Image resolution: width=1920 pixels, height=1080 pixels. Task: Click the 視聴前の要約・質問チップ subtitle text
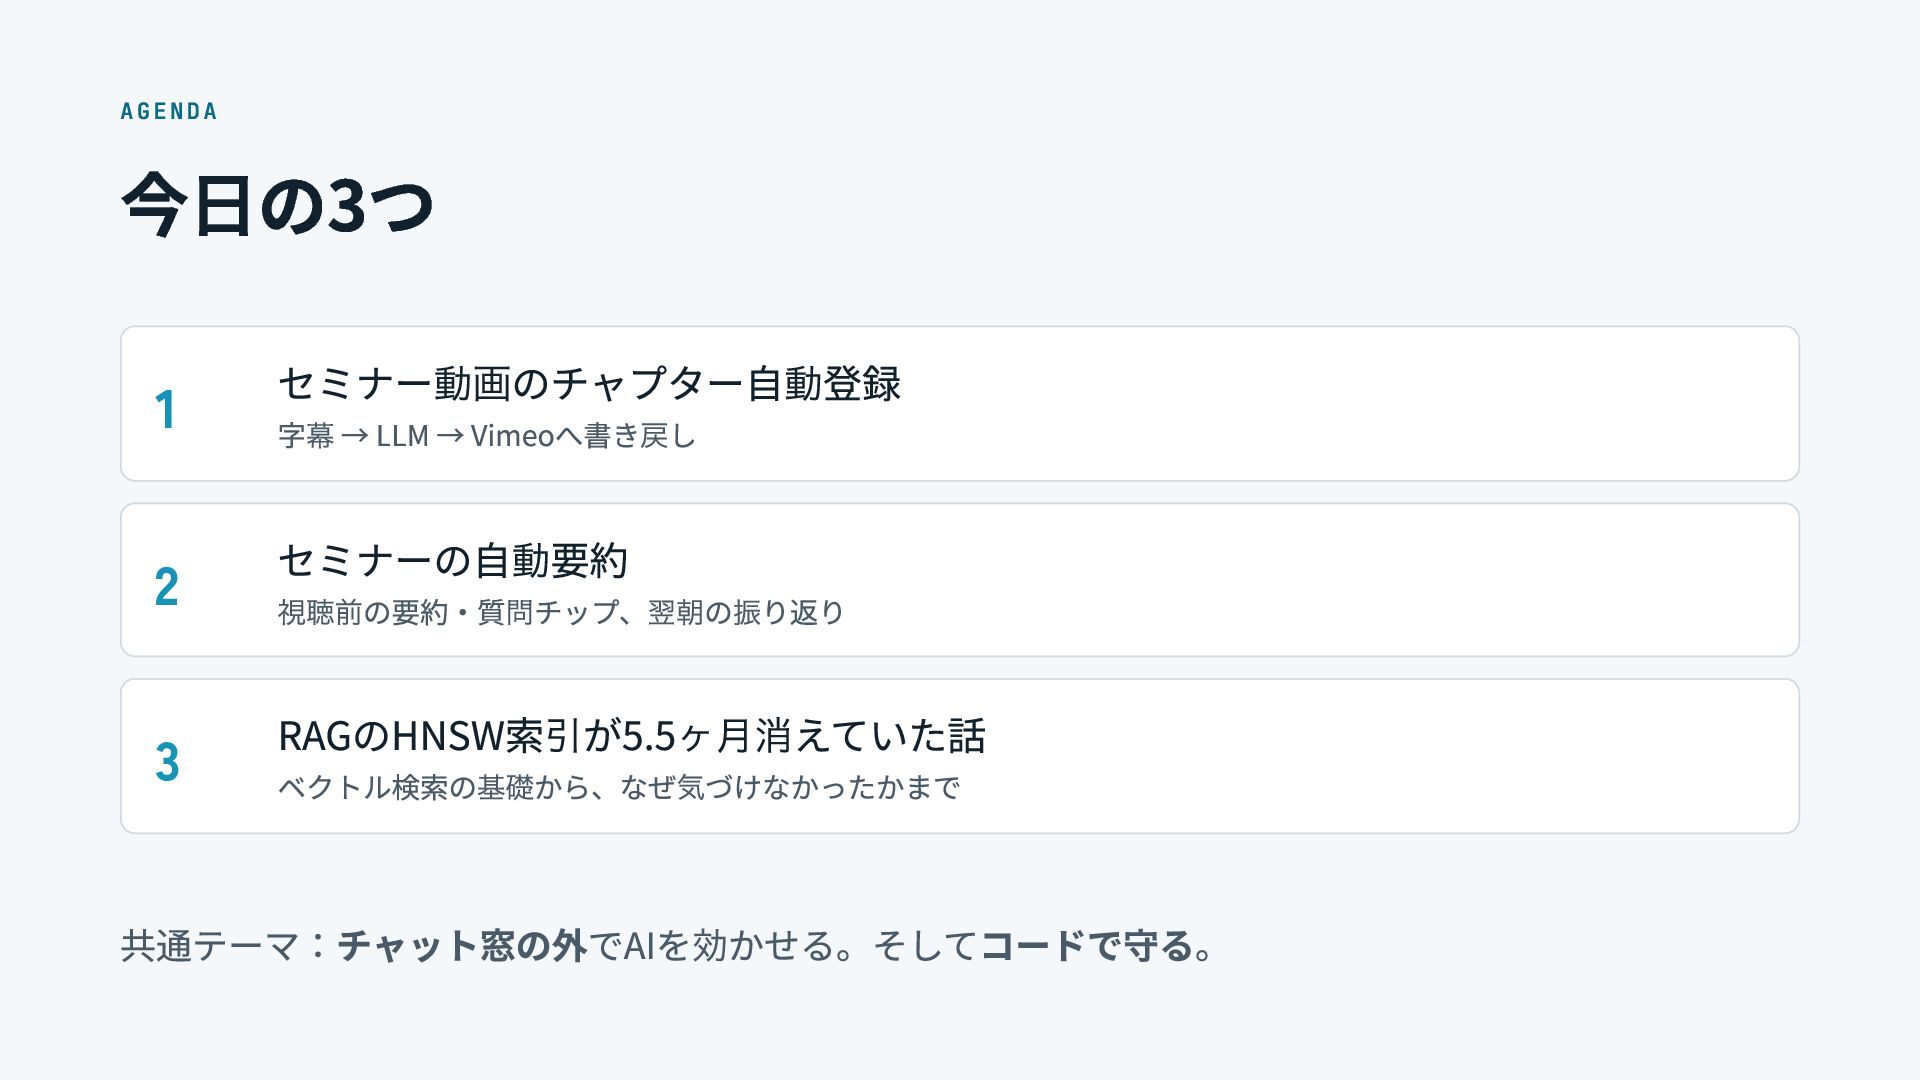448,612
